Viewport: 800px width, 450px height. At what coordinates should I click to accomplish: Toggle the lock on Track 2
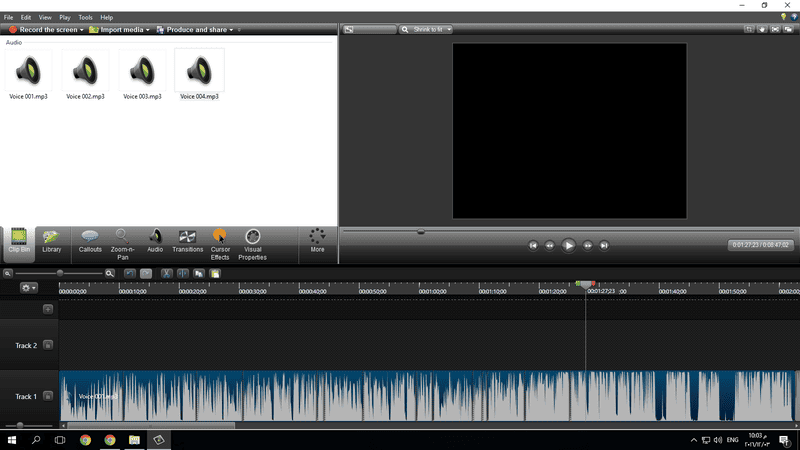[48, 345]
